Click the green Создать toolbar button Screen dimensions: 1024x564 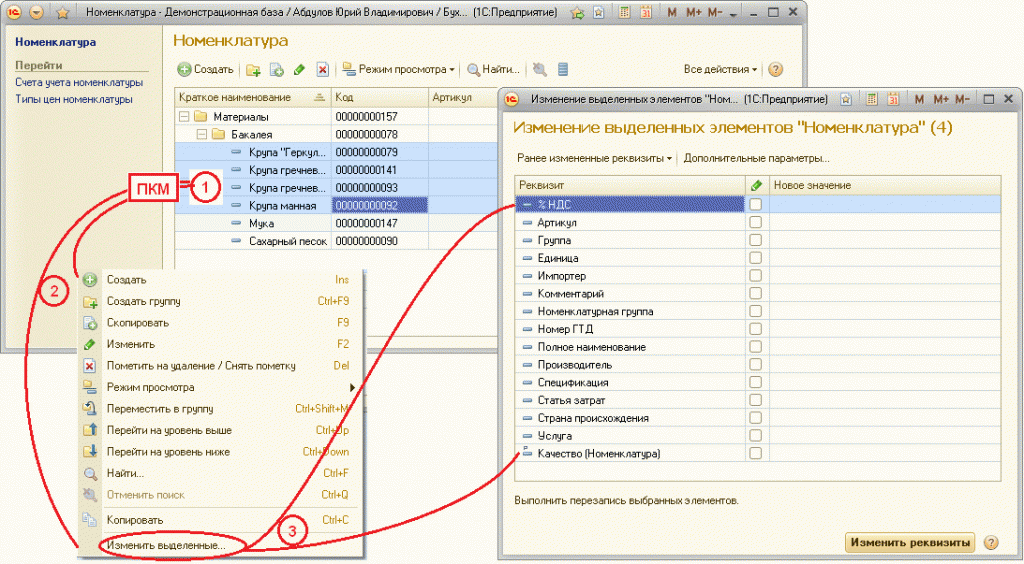[x=206, y=69]
